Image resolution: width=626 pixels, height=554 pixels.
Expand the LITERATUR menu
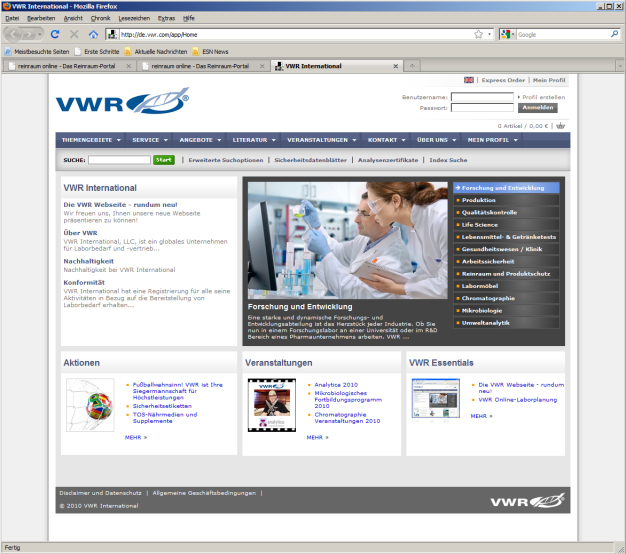click(254, 140)
